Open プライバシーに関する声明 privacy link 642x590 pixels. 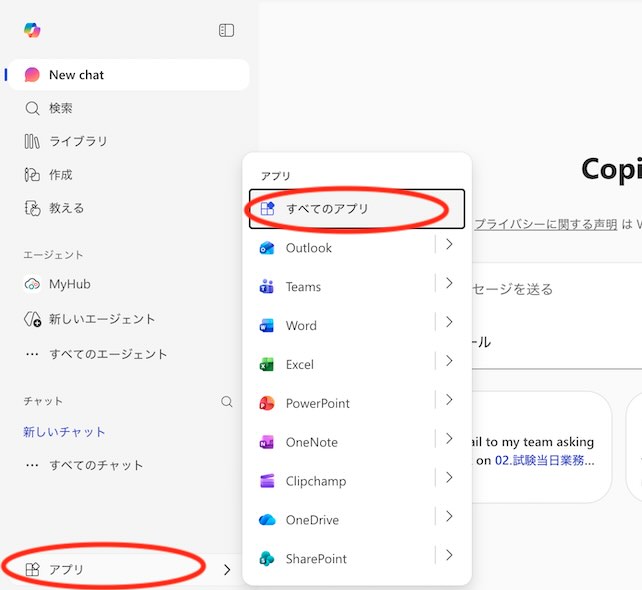click(x=545, y=224)
